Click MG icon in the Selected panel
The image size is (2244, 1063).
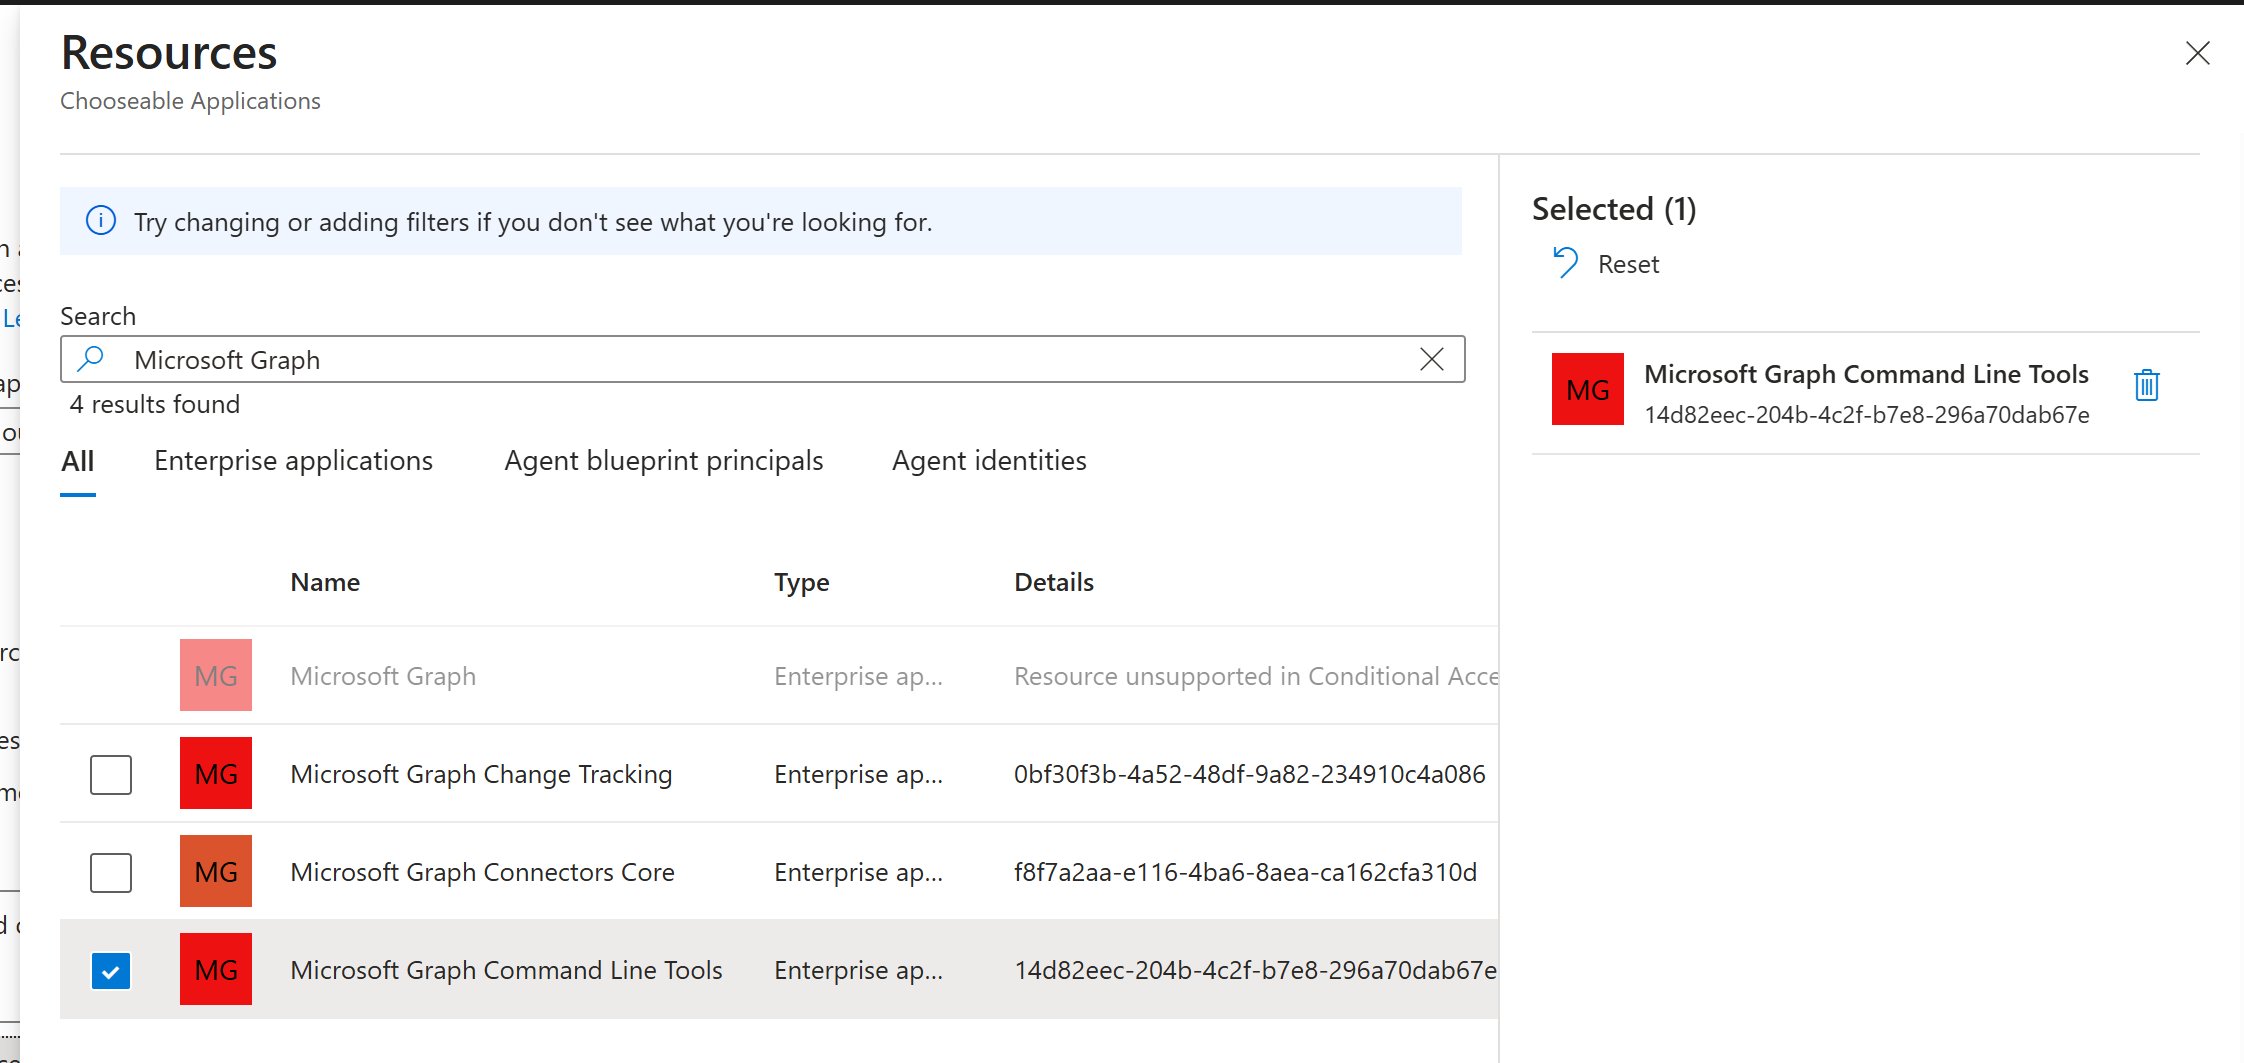tap(1588, 389)
